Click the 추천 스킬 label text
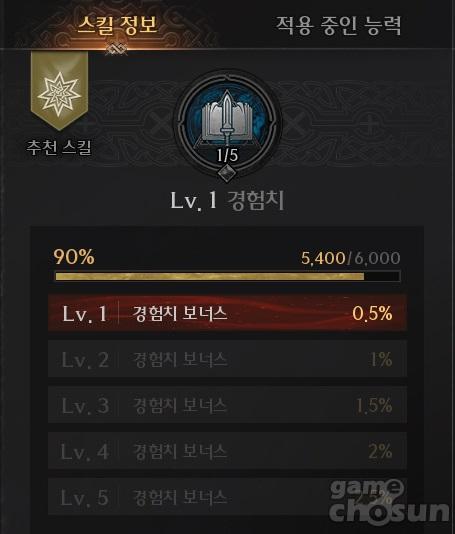Viewport: 455px width, 534px height. (59, 147)
